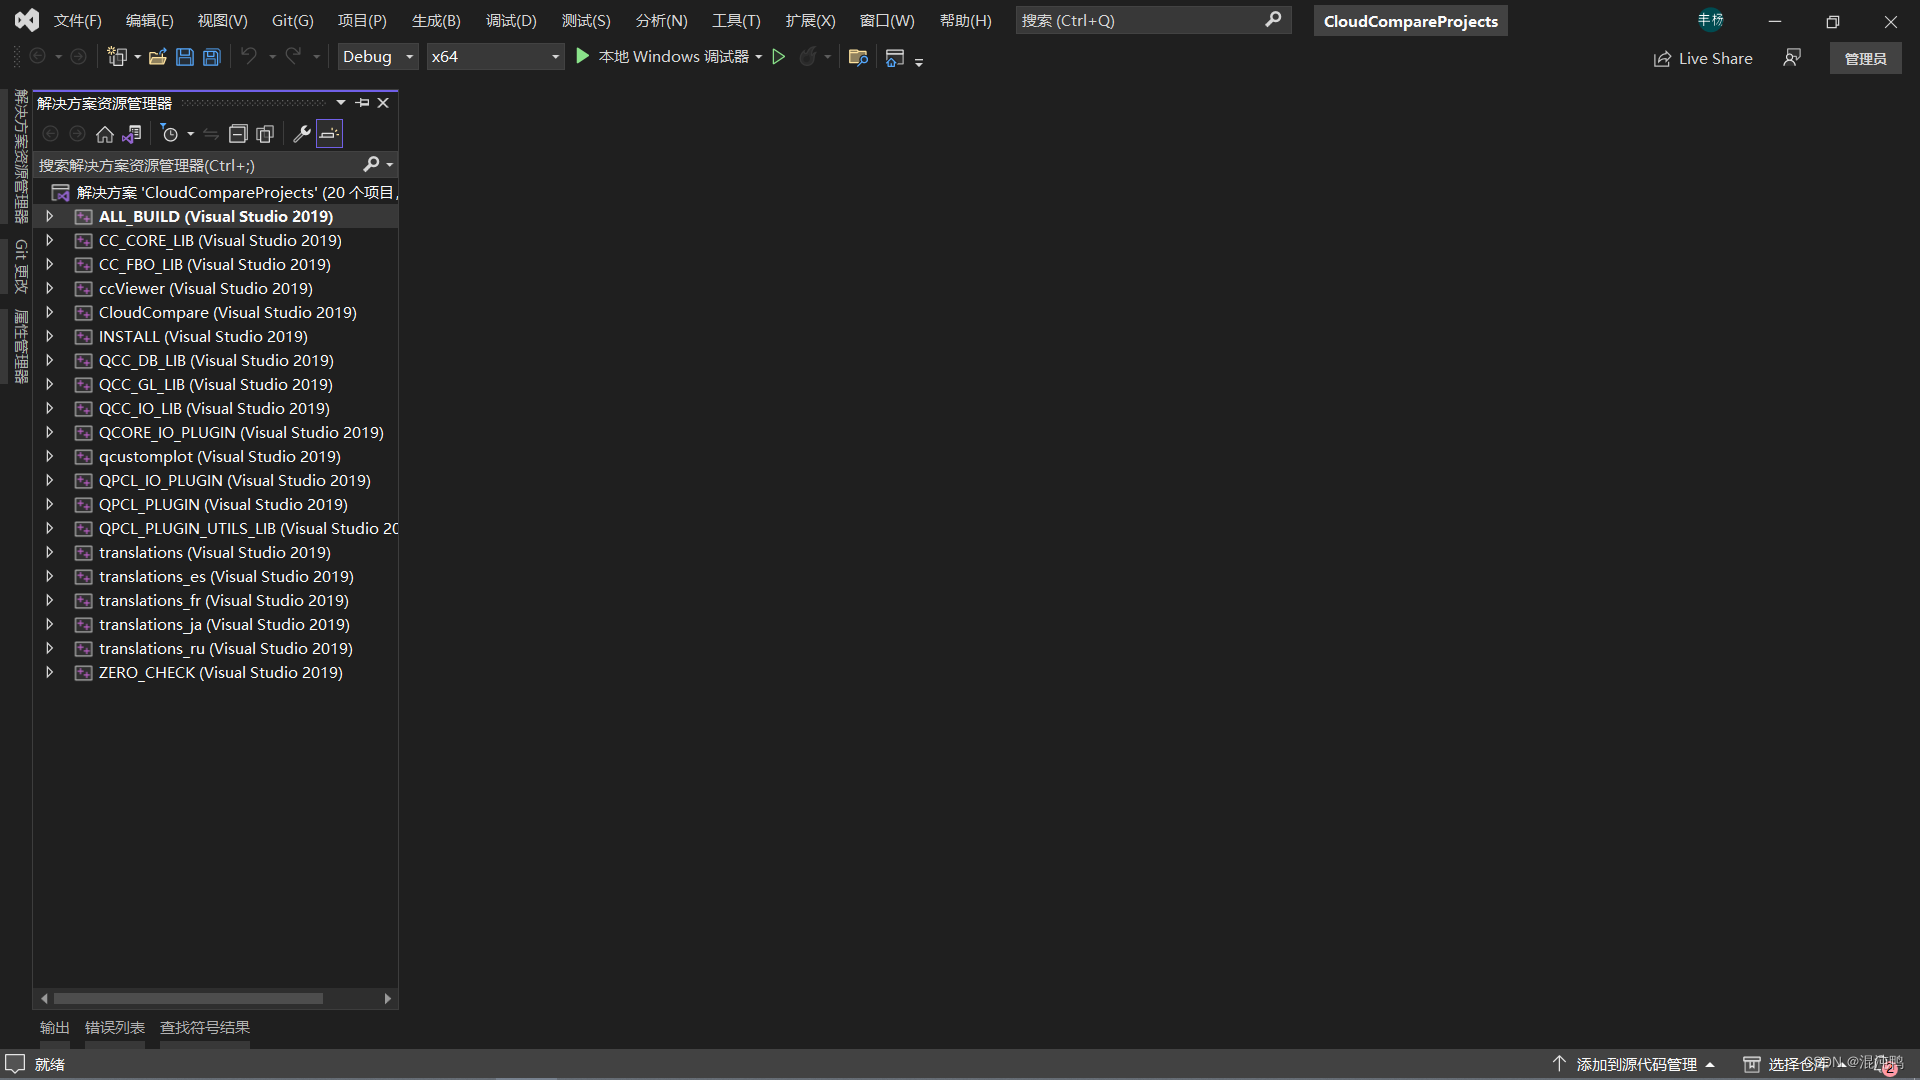The image size is (1920, 1080).
Task: Click 添加到源代码管理 in status bar
Action: [x=1636, y=1064]
